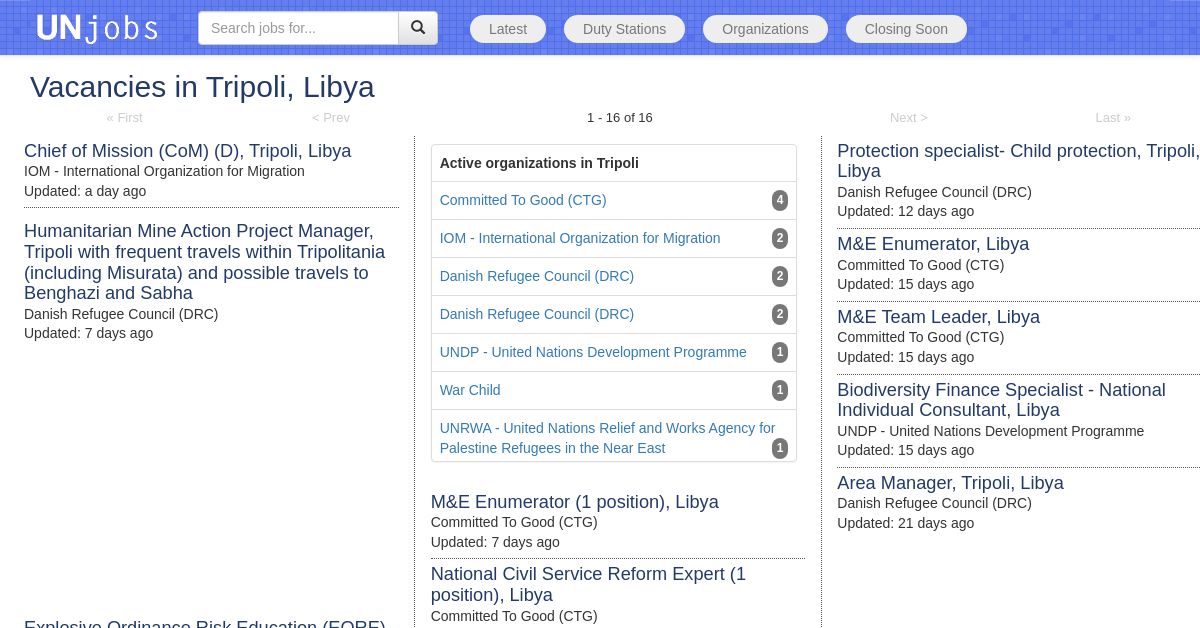Click the search magnifier icon button
Screen dimensions: 1200x628
coord(418,28)
